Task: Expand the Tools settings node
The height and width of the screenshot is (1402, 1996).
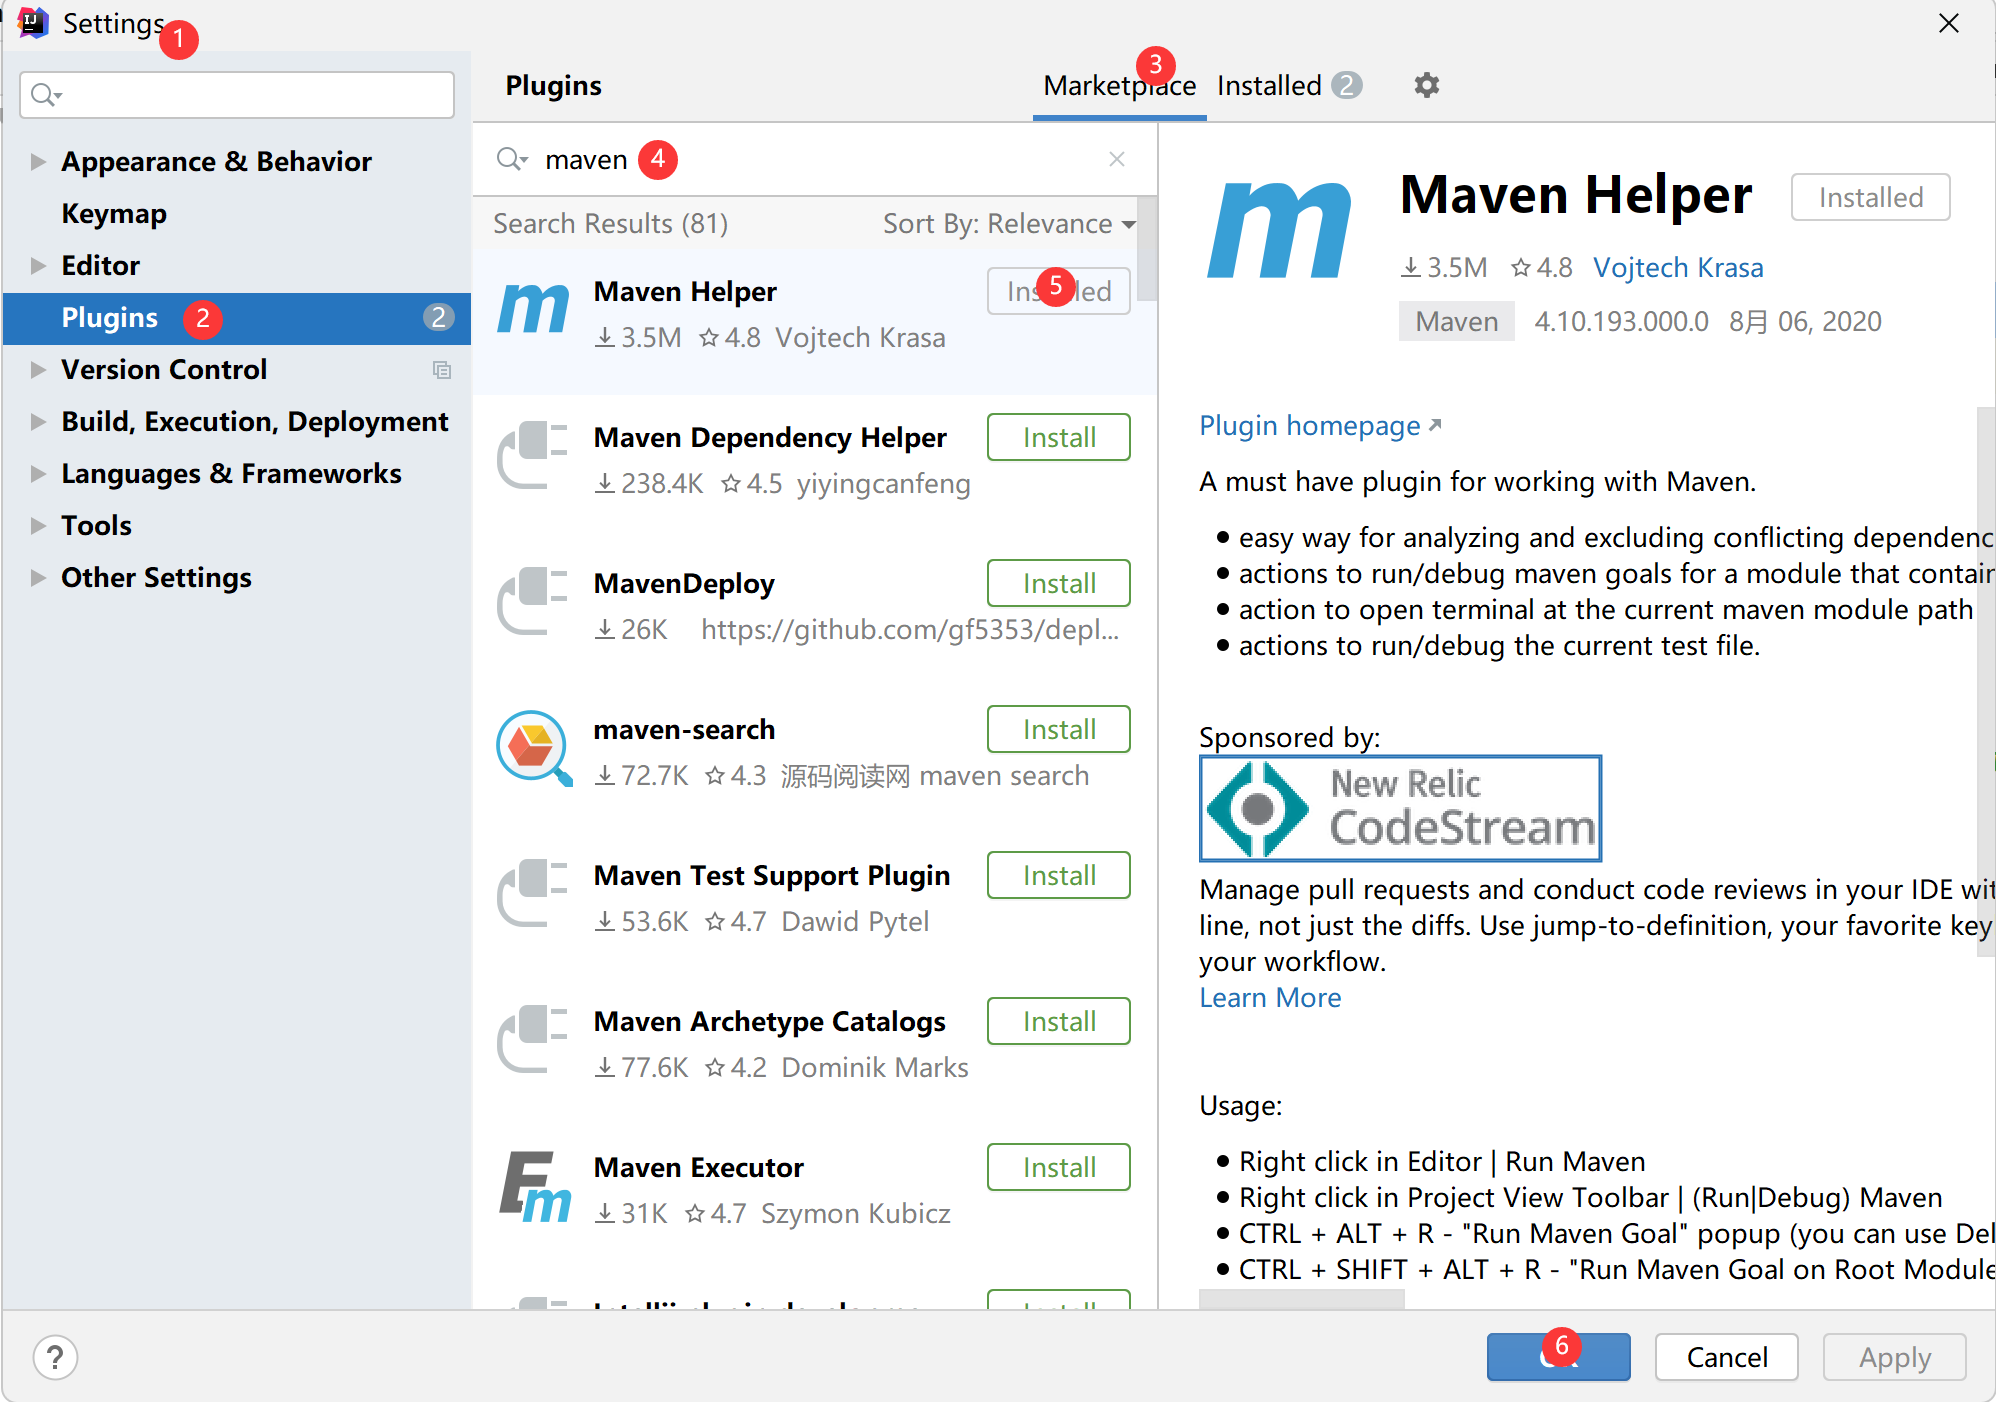Action: click(x=38, y=526)
